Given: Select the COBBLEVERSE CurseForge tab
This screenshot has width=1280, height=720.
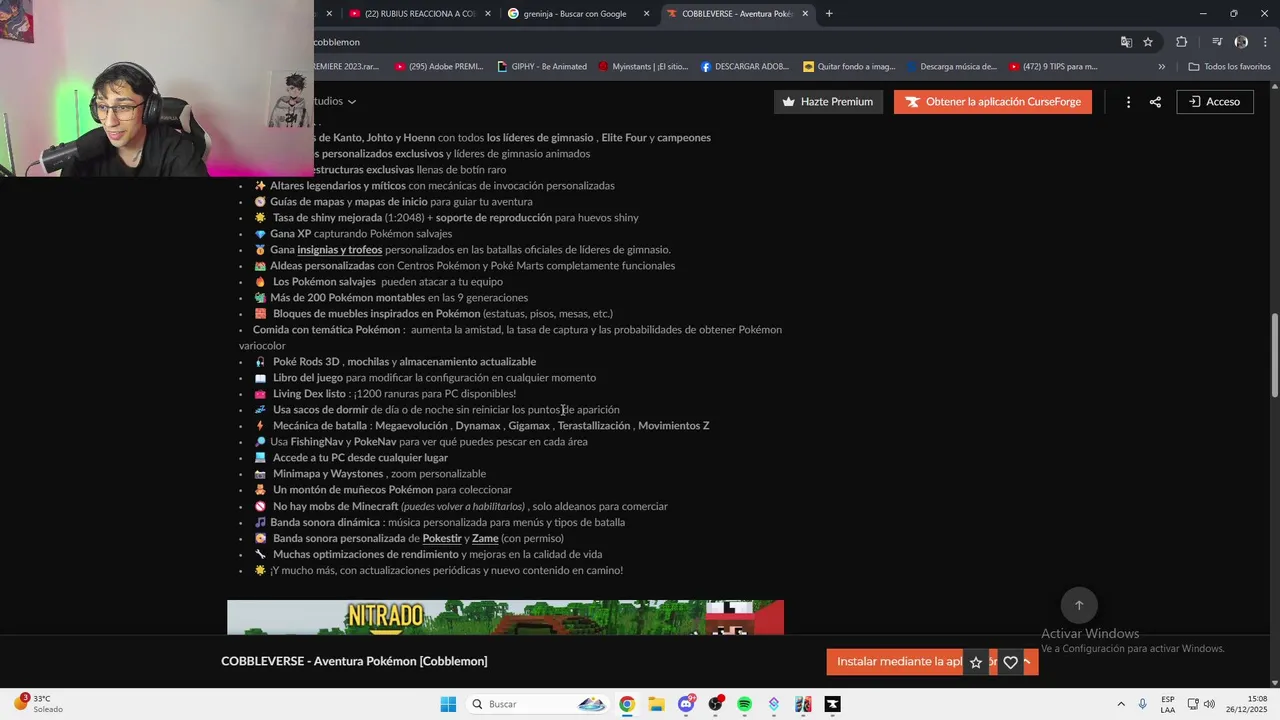Looking at the screenshot, I should [x=737, y=14].
